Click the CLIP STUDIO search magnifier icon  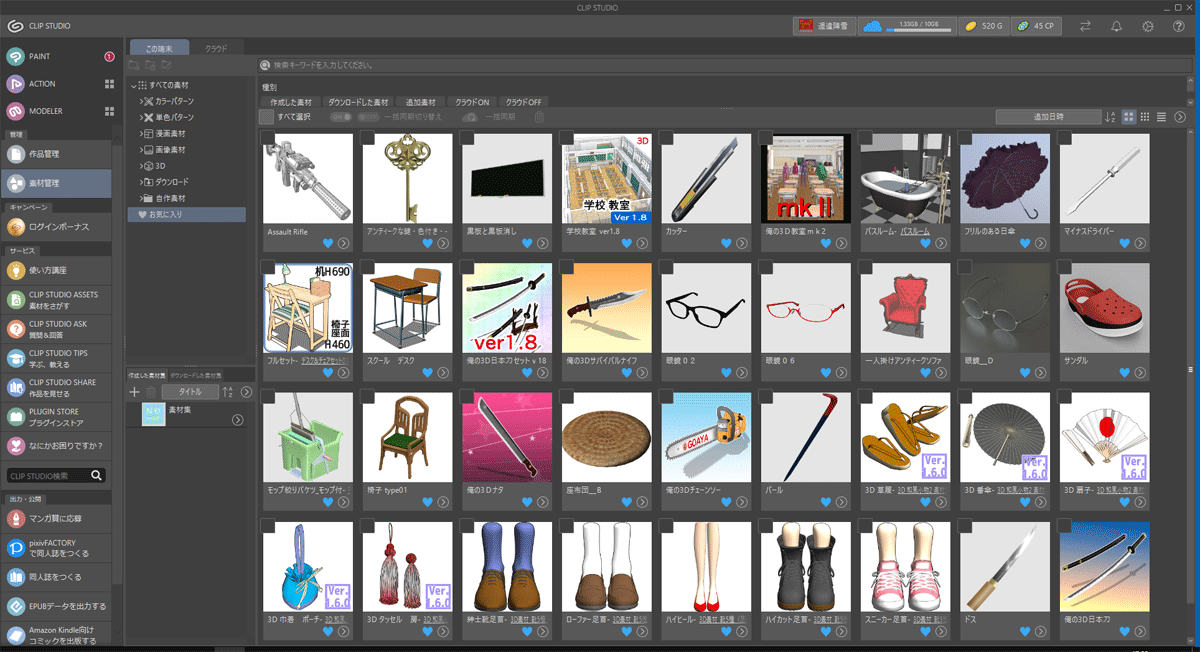[96, 476]
